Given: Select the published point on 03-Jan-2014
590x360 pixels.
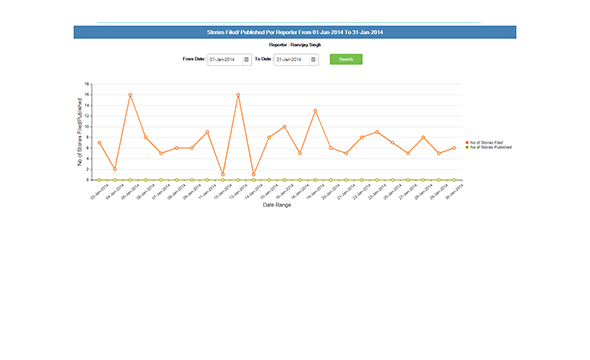Looking at the screenshot, I should click(99, 180).
